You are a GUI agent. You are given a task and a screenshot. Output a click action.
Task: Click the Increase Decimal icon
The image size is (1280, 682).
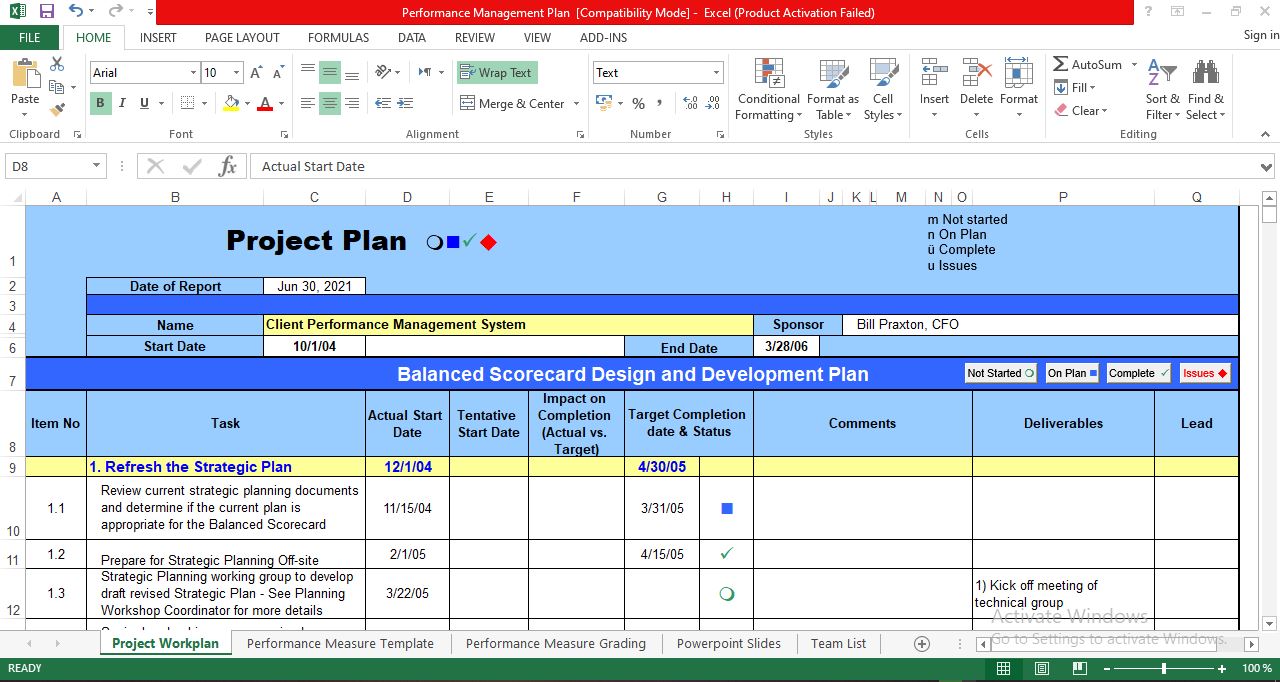pyautogui.click(x=690, y=102)
